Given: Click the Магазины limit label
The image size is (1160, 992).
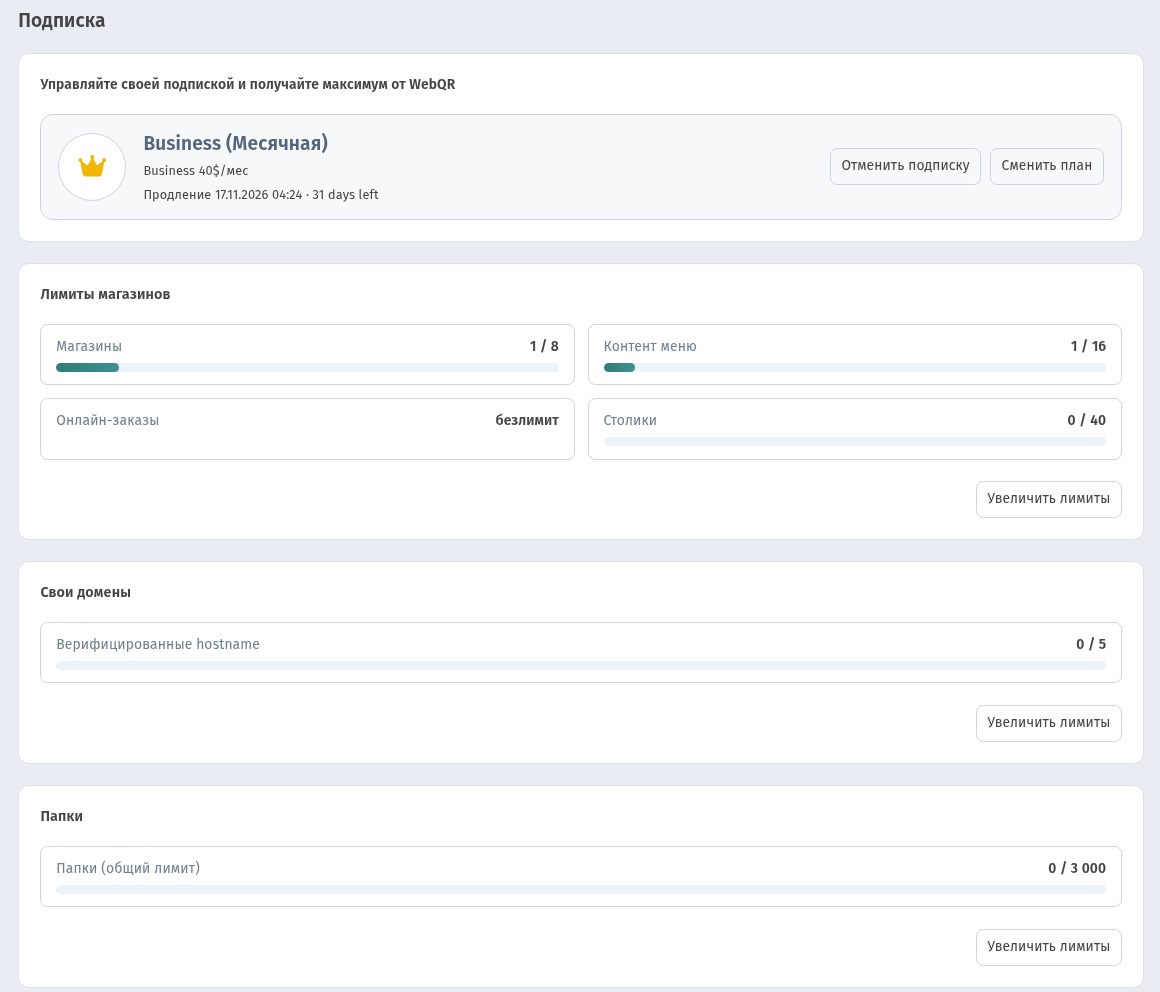Looking at the screenshot, I should [x=89, y=346].
